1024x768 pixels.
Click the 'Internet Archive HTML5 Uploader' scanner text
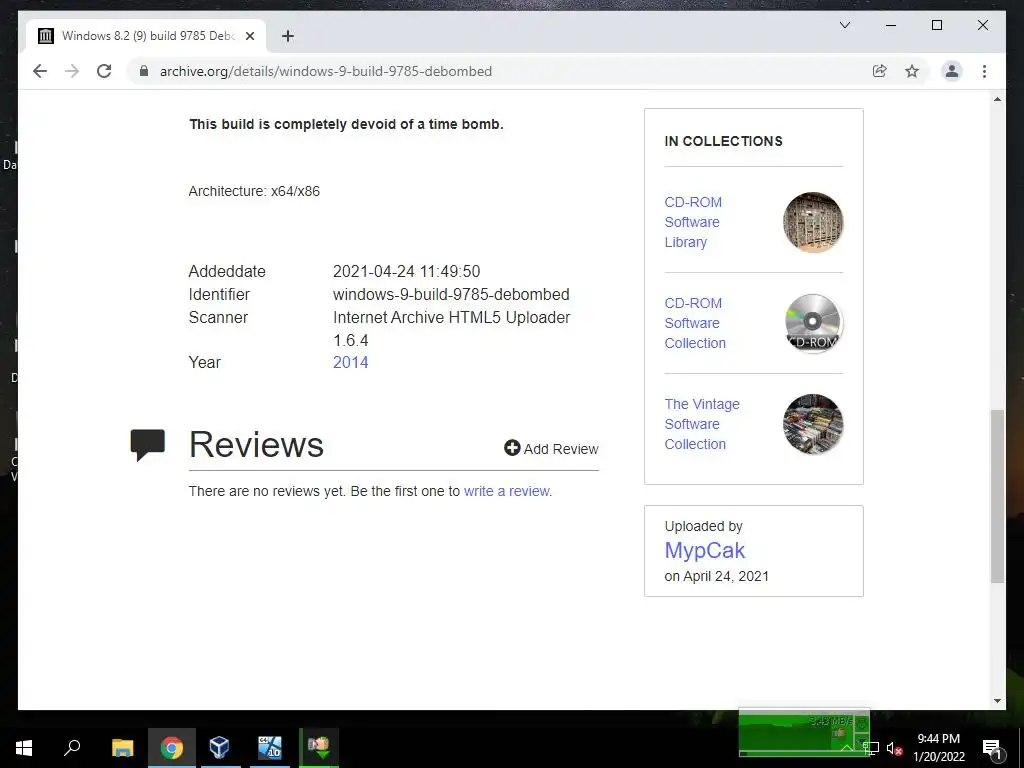point(451,317)
